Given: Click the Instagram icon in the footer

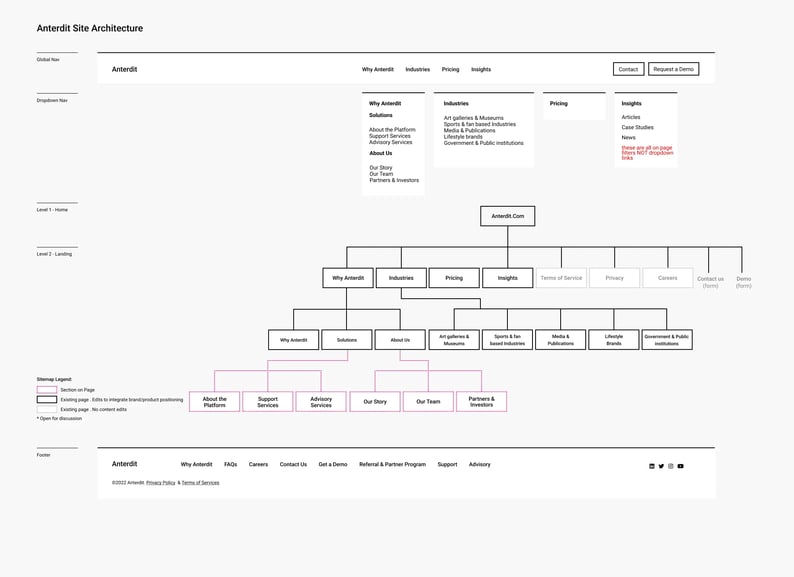Looking at the screenshot, I should 670,466.
